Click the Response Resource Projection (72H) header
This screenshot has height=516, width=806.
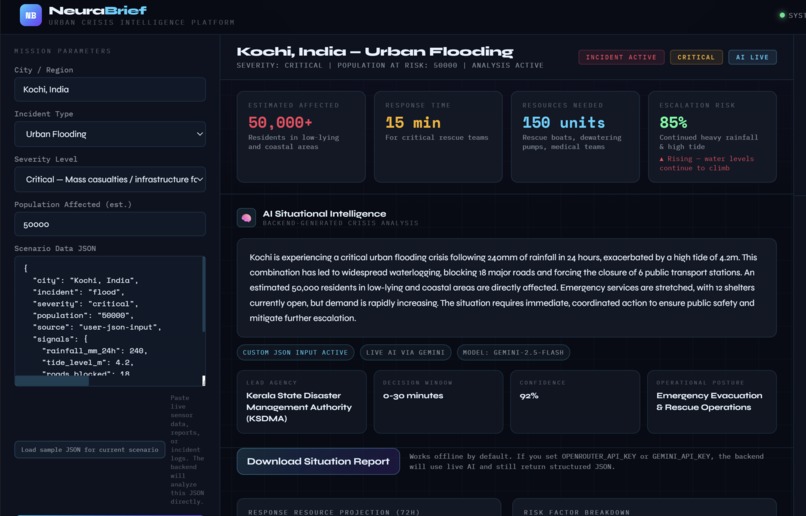click(x=334, y=512)
